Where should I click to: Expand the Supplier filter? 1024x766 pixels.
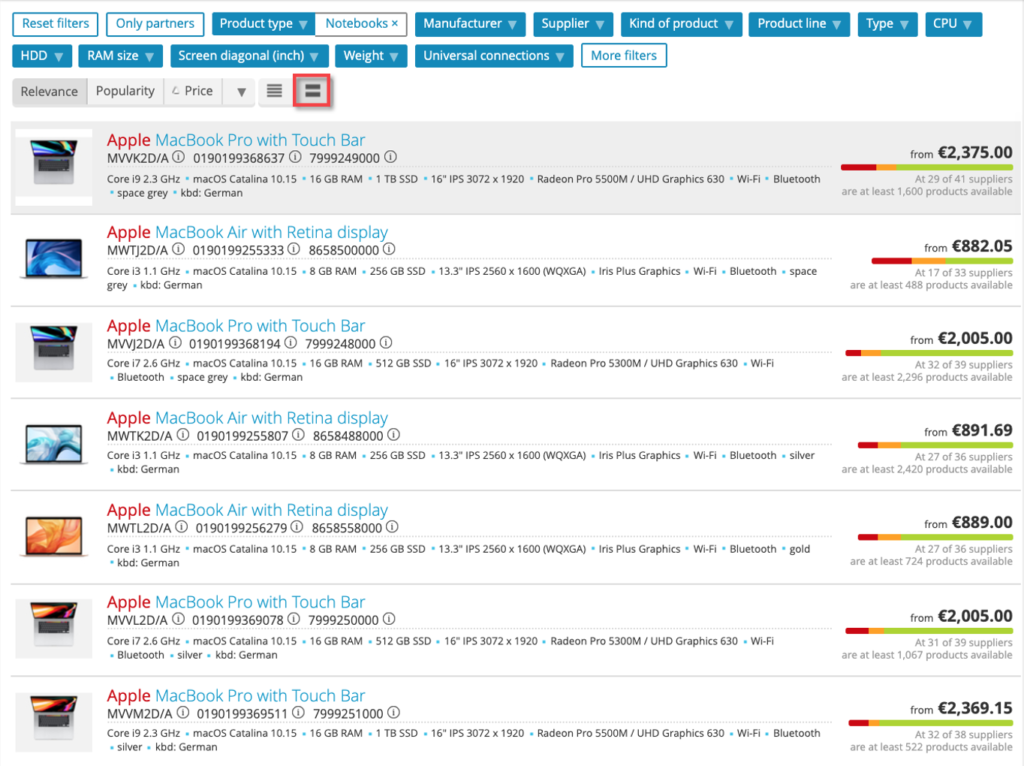[x=573, y=24]
